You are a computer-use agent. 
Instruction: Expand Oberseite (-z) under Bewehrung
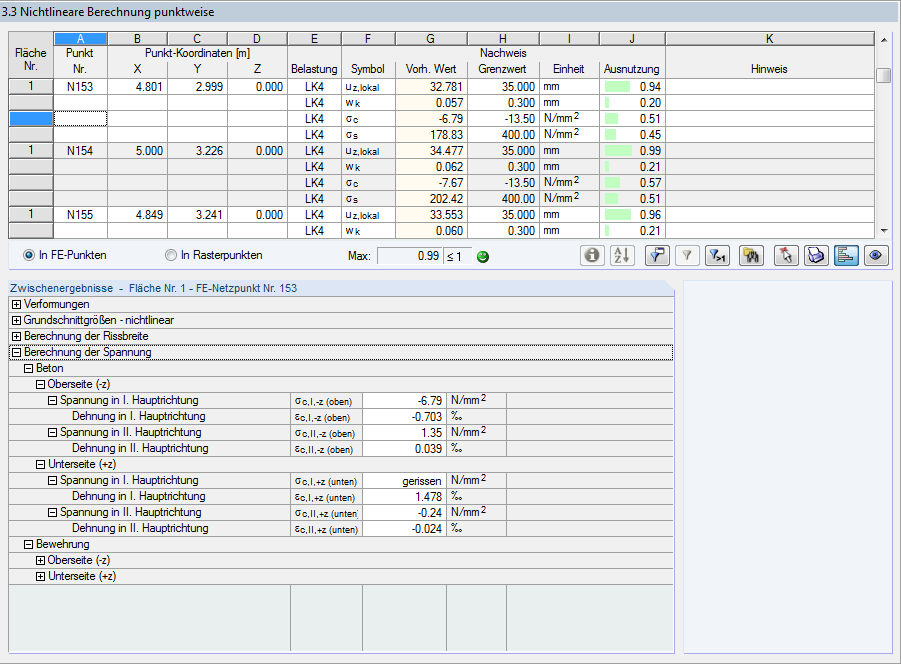(40, 561)
